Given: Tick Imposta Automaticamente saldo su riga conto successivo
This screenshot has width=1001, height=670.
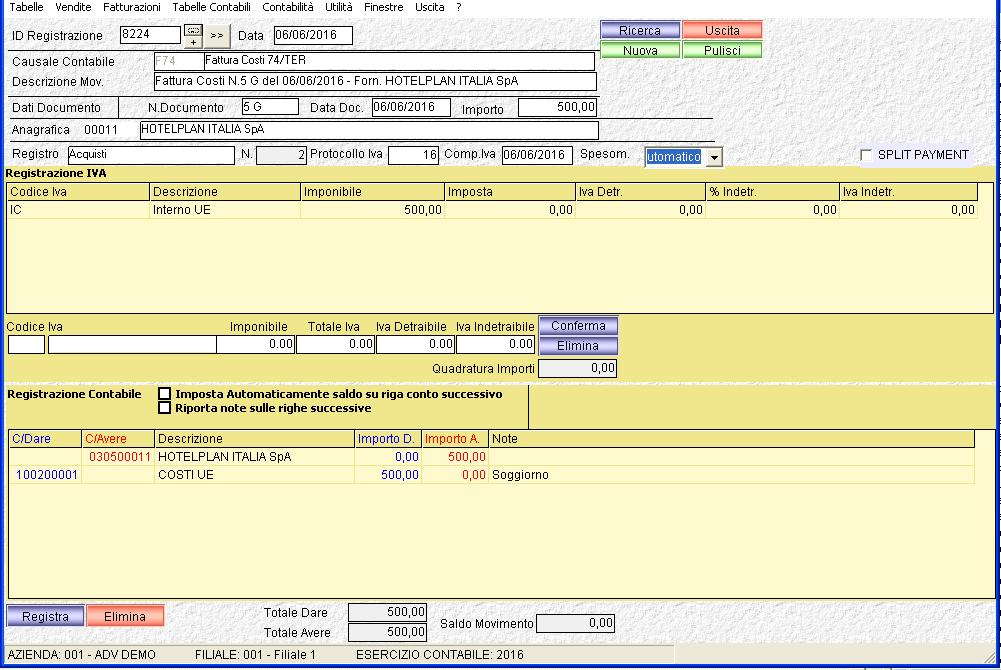Looking at the screenshot, I should pos(165,394).
